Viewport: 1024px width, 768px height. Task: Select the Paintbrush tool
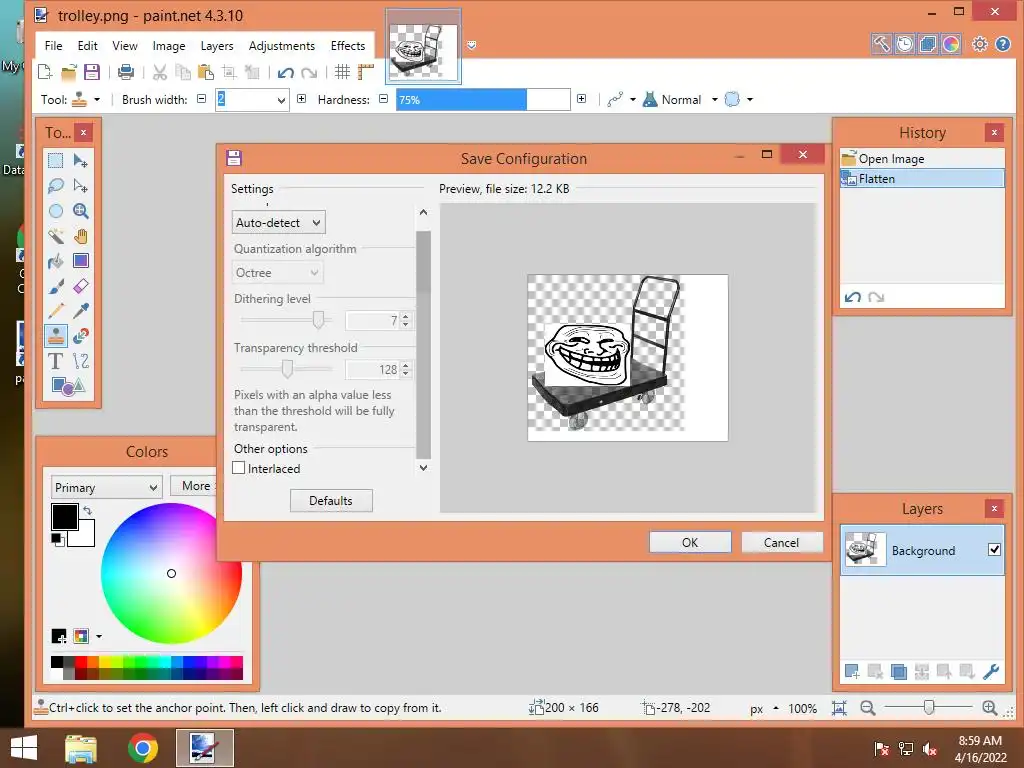(56, 286)
